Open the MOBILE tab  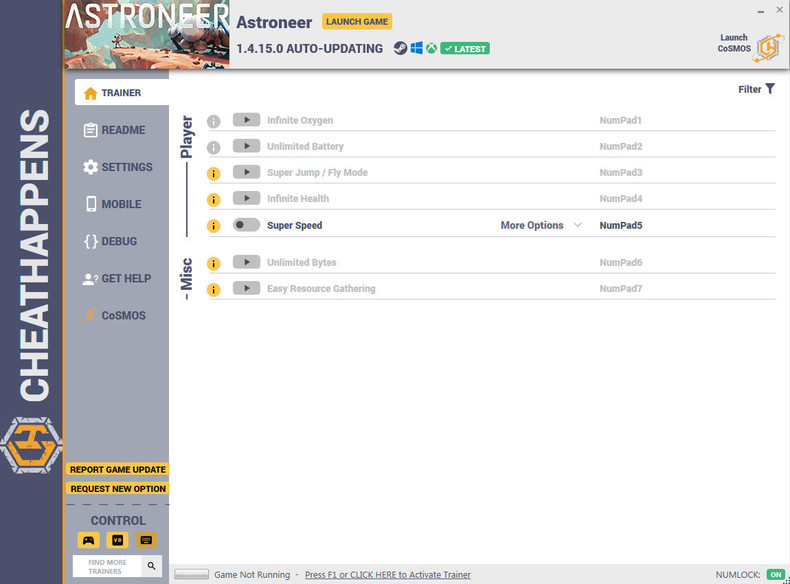coord(114,204)
